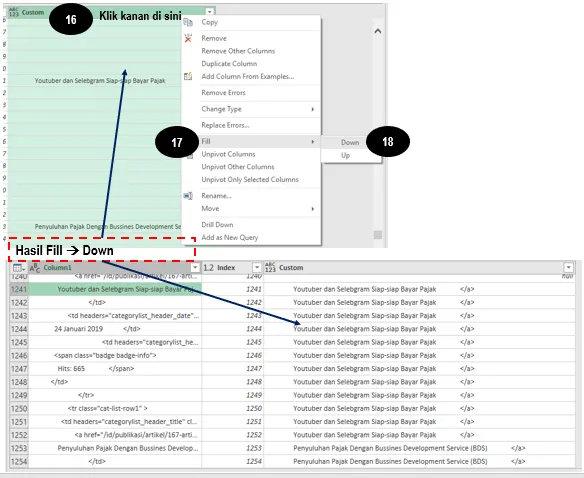This screenshot has width=584, height=478.
Task: Select Unpivot Only Selected Columns
Action: pos(250,180)
